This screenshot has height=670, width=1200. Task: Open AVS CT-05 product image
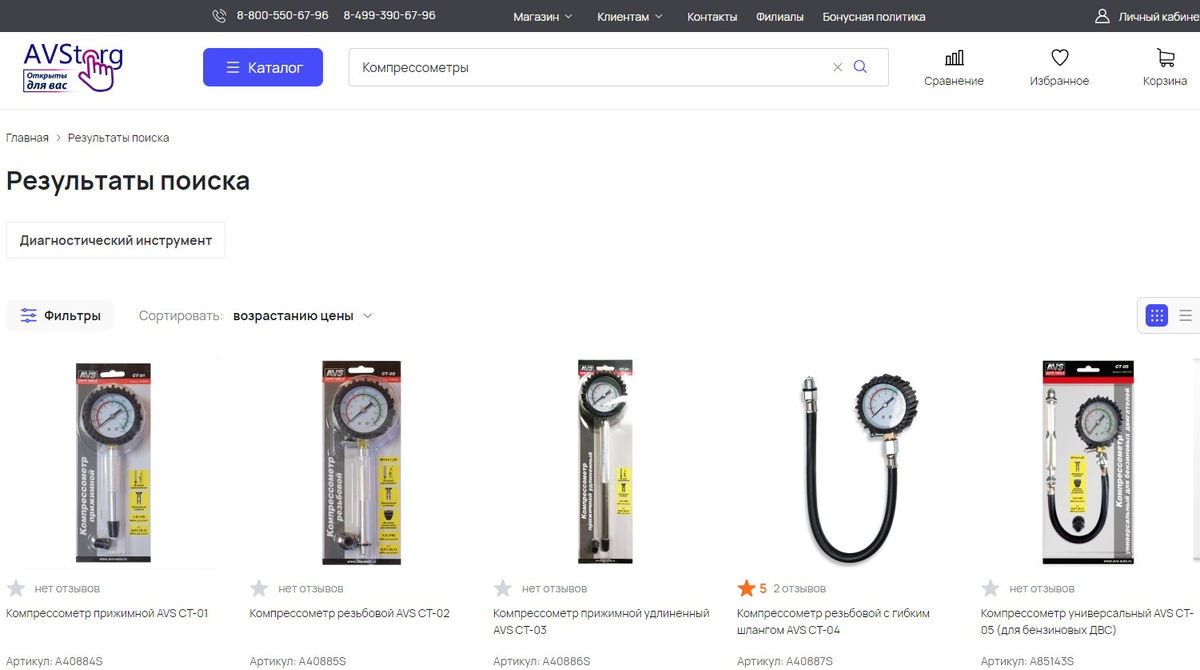pyautogui.click(x=1090, y=462)
